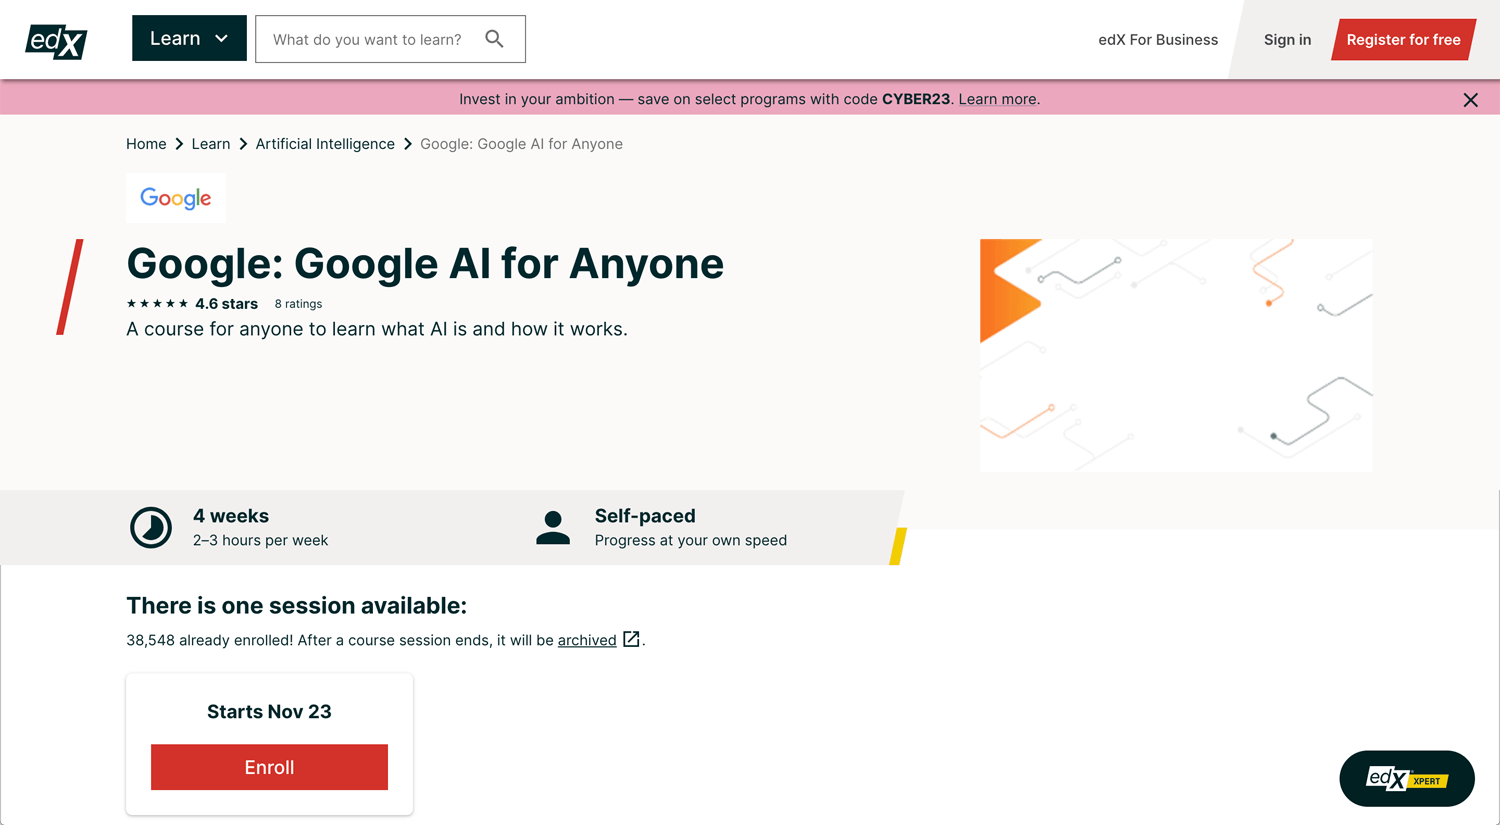The height and width of the screenshot is (825, 1500).
Task: Click current page breadcrumb 'Google: Google AI for Anyone'
Action: pyautogui.click(x=521, y=144)
